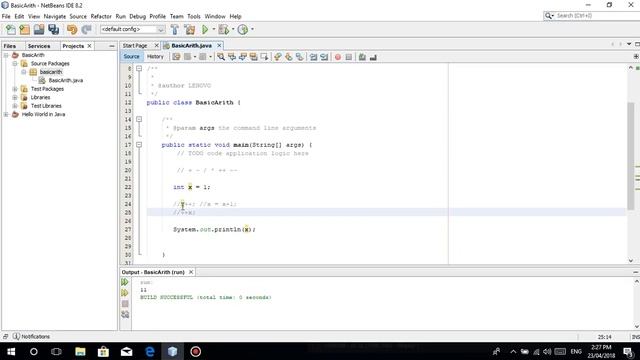Open the Refactor menu

pos(101,16)
